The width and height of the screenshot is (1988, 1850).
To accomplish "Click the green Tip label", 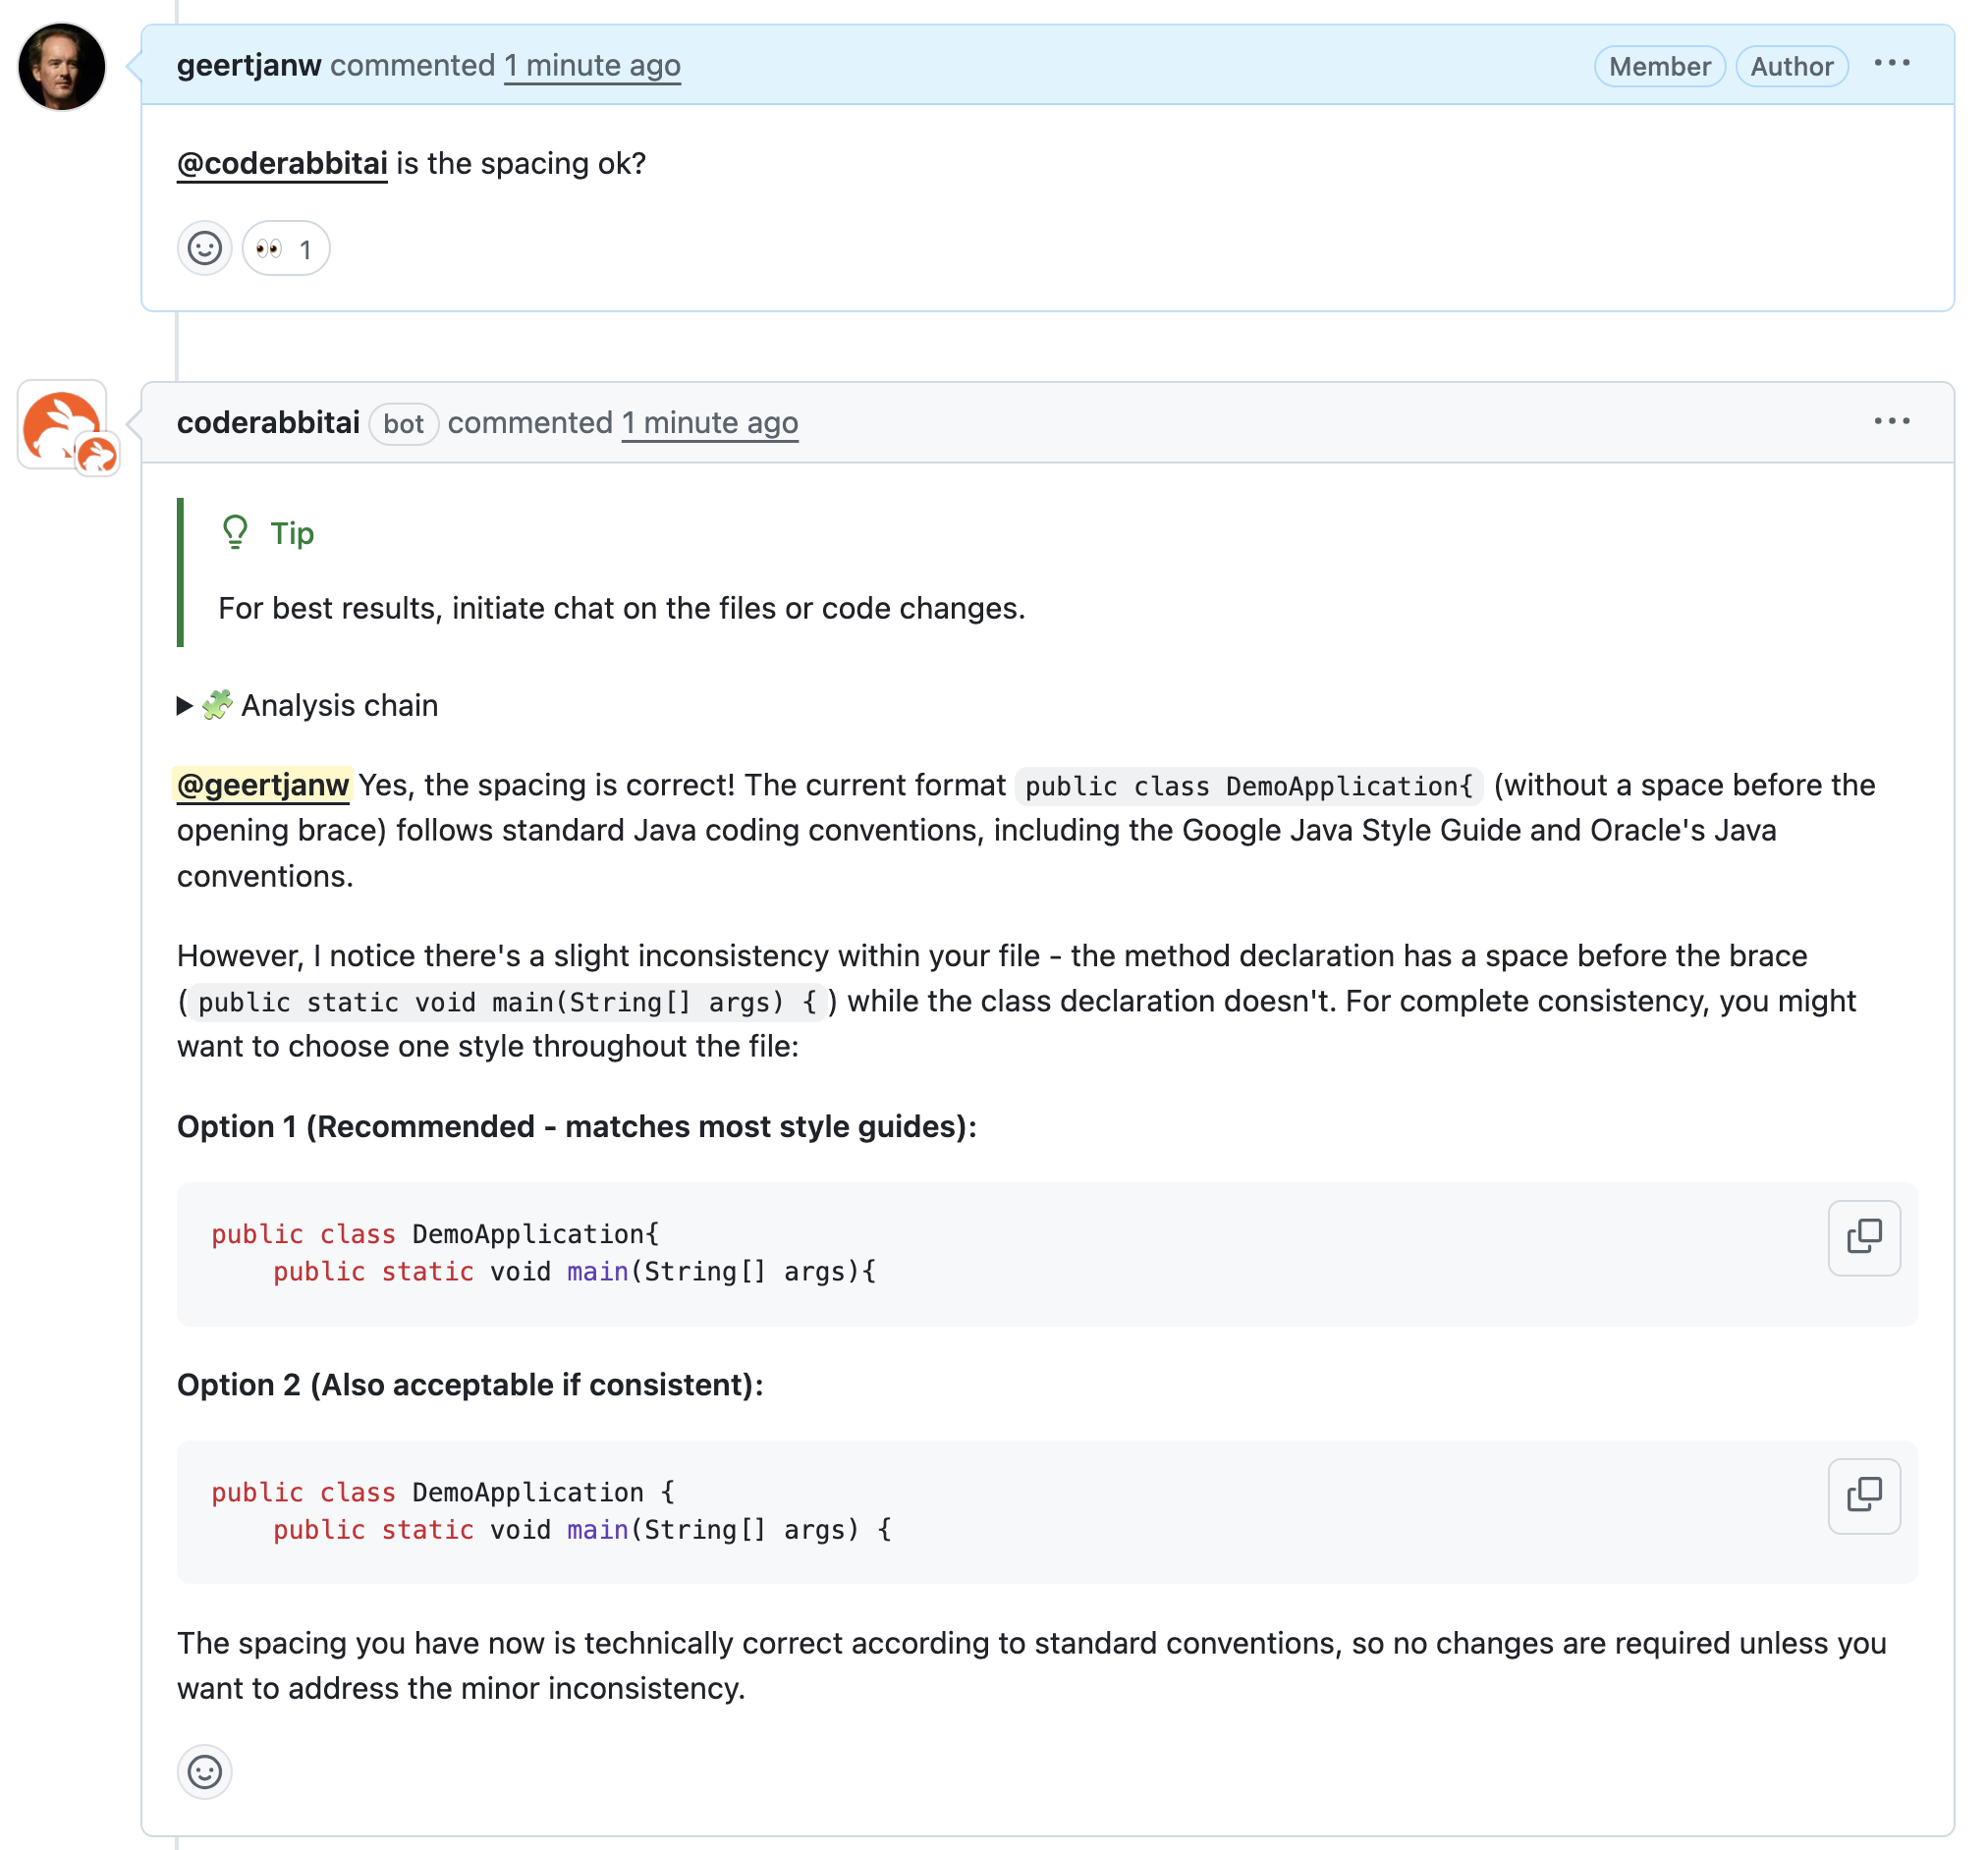I will click(x=291, y=534).
